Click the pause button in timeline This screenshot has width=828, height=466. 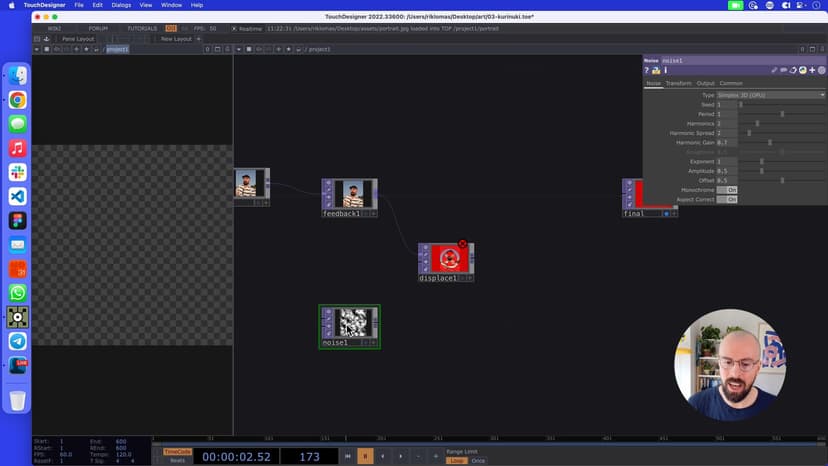(365, 456)
